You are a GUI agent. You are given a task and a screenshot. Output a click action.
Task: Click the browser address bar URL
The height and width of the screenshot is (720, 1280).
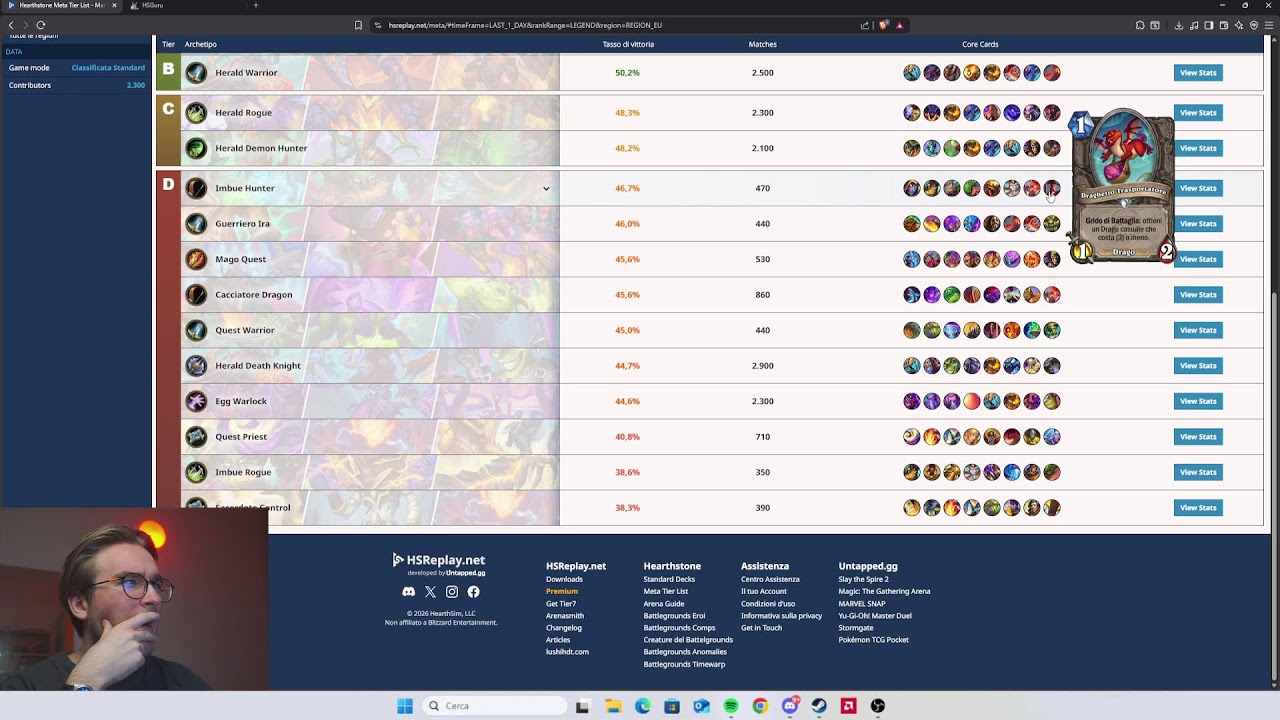[x=525, y=25]
